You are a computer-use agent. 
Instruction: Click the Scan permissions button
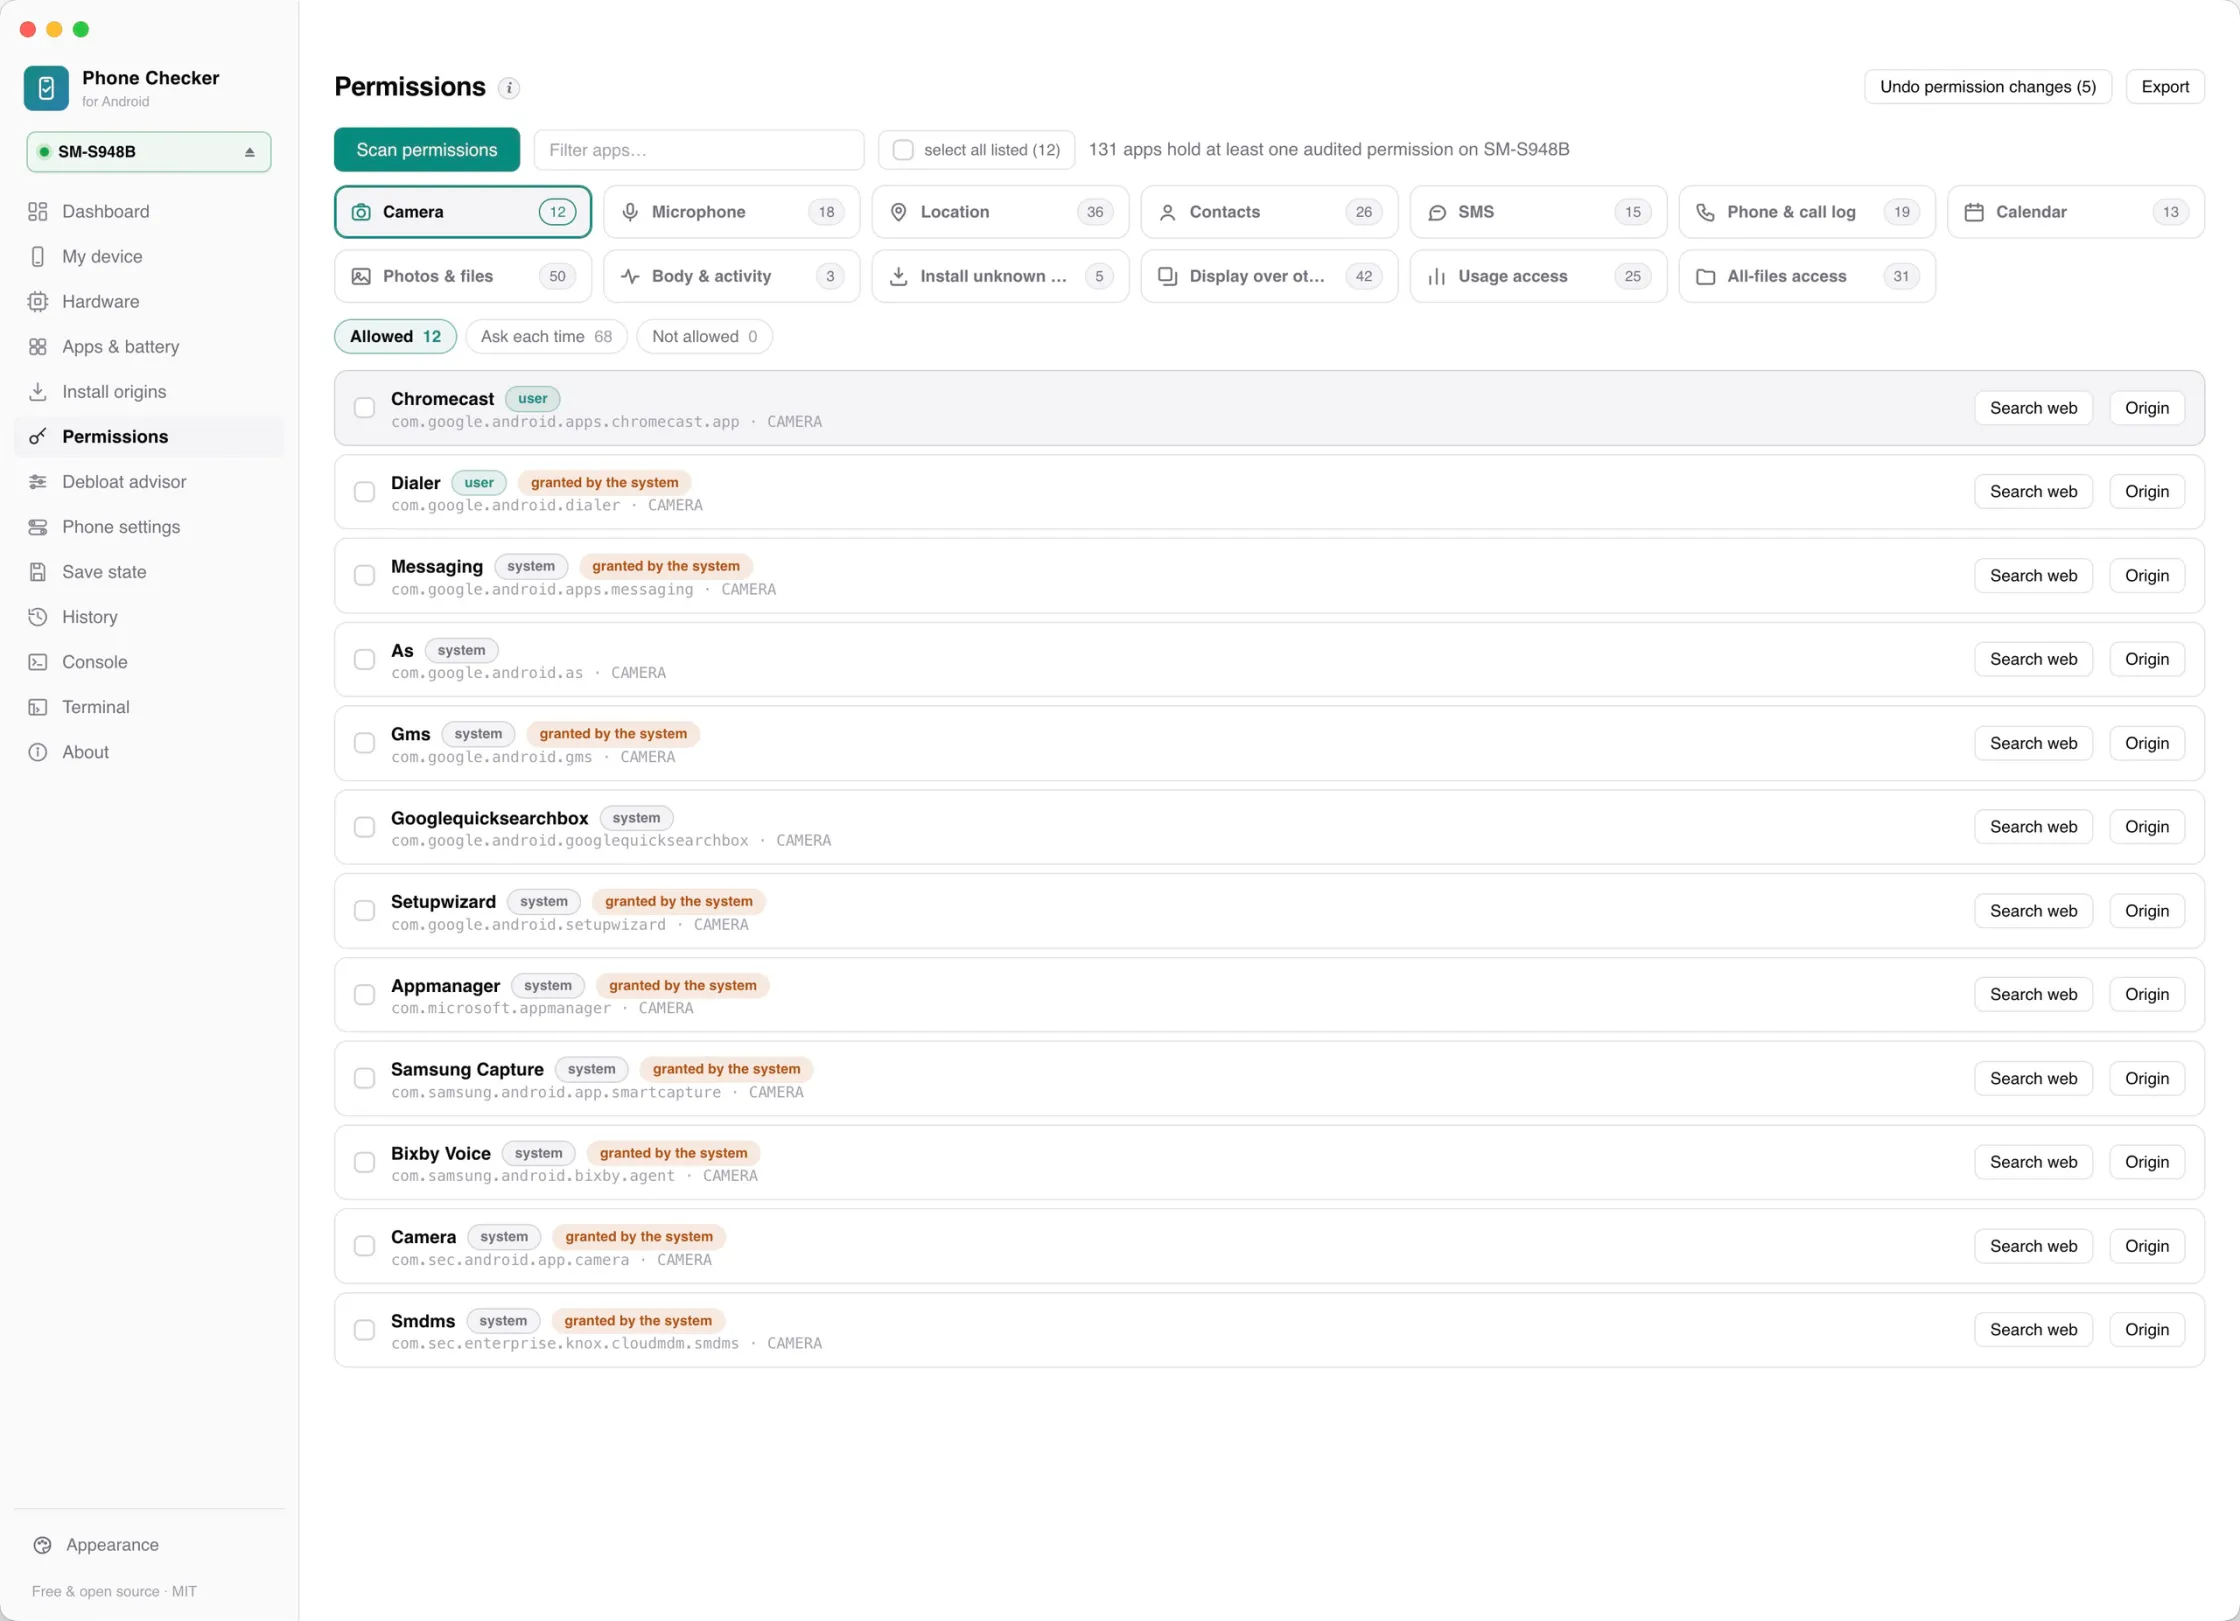[x=427, y=150]
